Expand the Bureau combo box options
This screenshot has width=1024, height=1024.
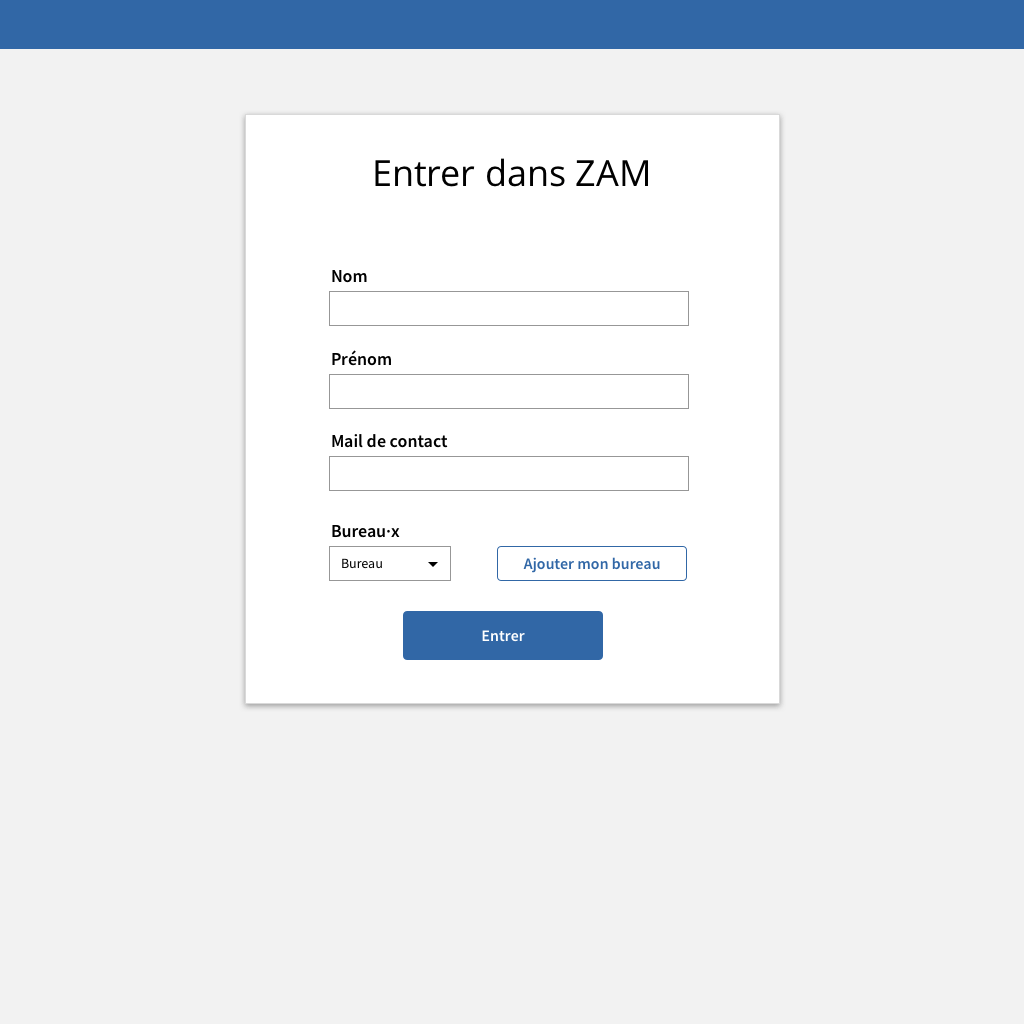click(x=390, y=564)
